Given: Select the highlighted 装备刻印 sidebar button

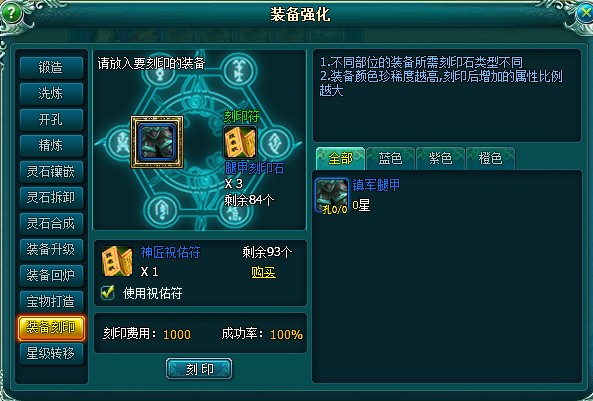Looking at the screenshot, I should (51, 328).
